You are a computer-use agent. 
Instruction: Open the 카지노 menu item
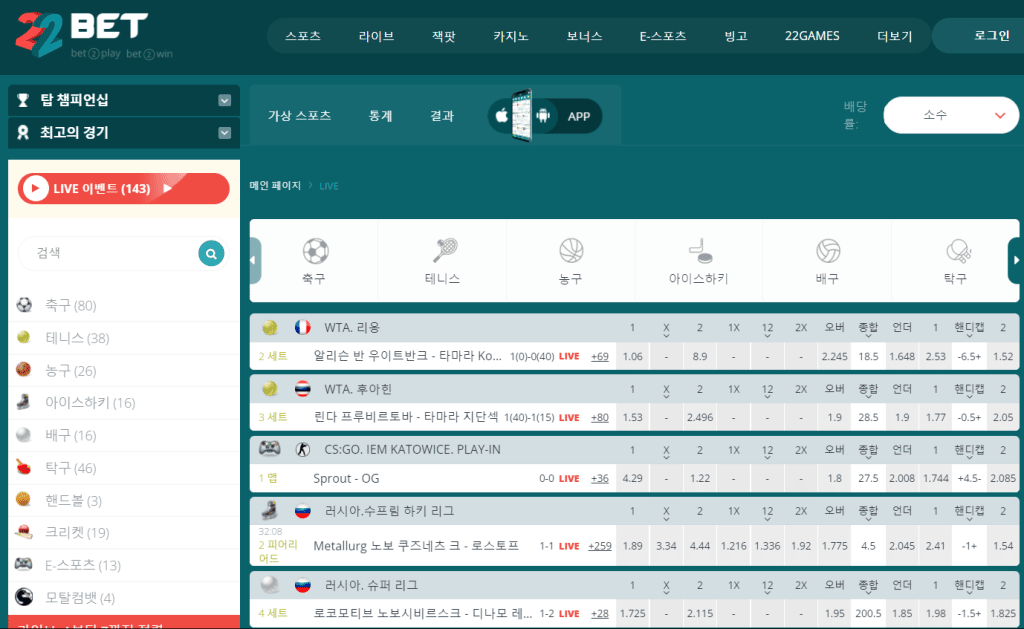pyautogui.click(x=511, y=36)
